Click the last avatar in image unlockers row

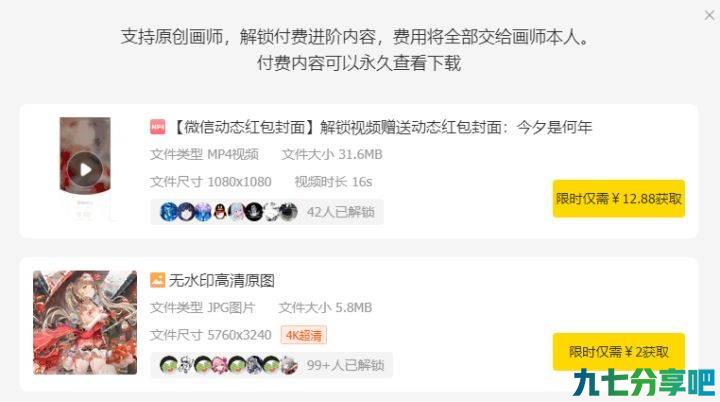(x=288, y=365)
